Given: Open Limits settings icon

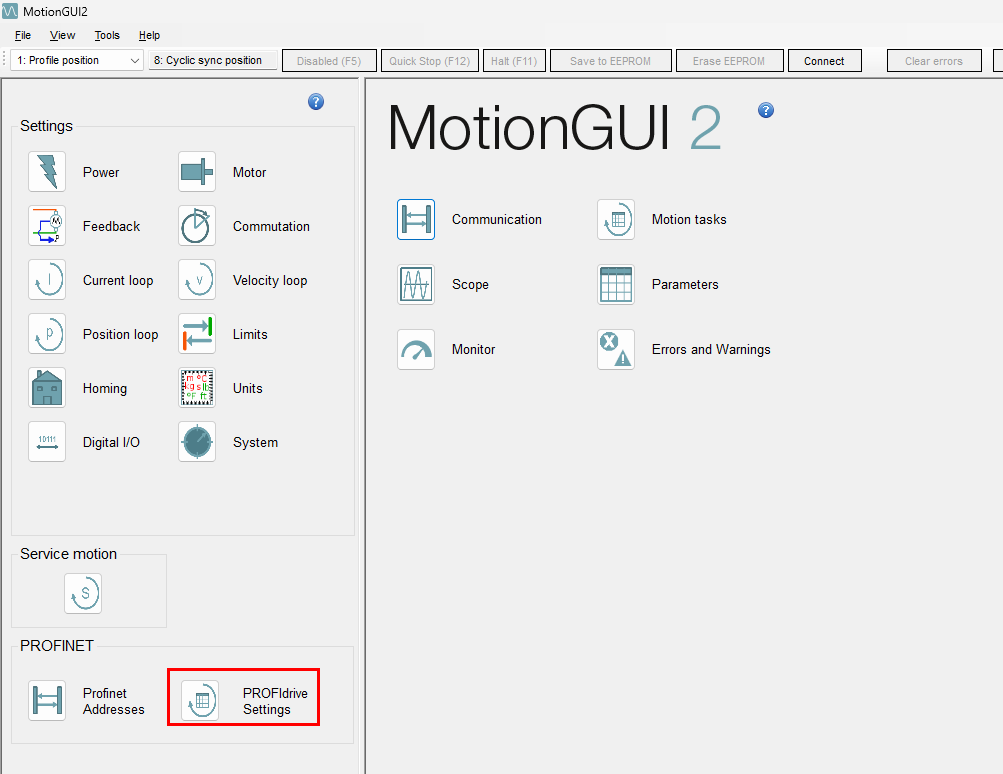Looking at the screenshot, I should click(197, 334).
